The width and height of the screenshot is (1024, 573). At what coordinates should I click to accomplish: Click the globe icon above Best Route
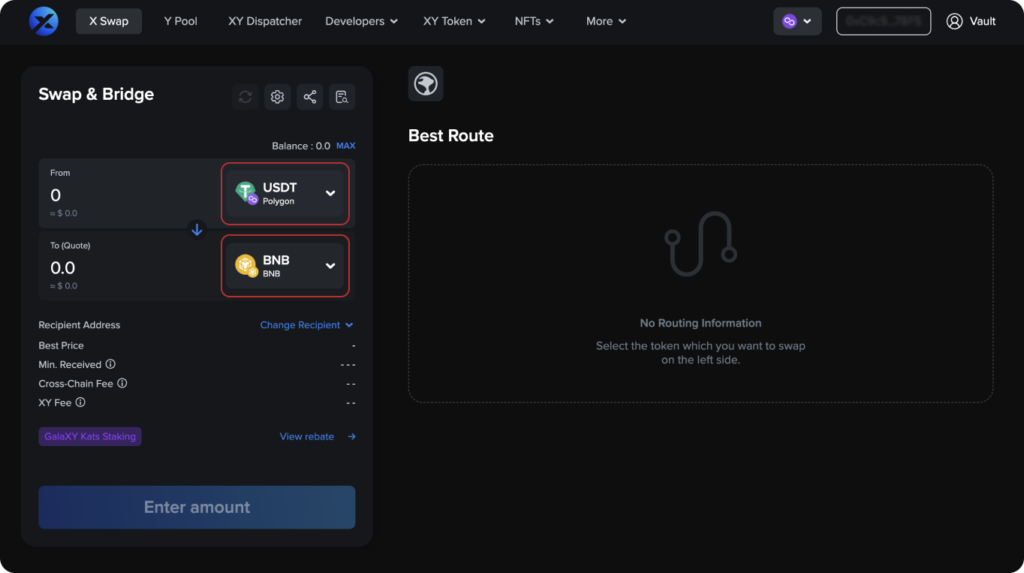426,84
